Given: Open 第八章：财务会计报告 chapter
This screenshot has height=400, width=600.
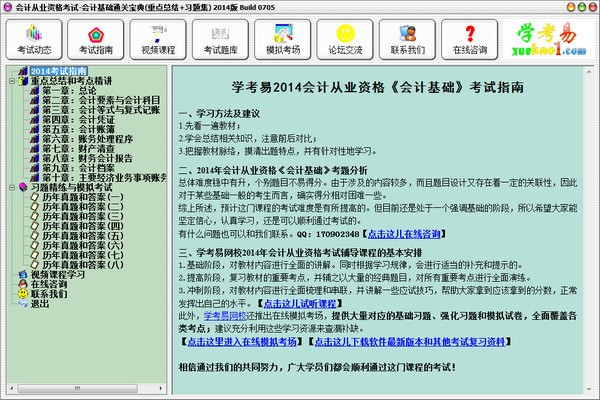Looking at the screenshot, I should click(x=87, y=158).
